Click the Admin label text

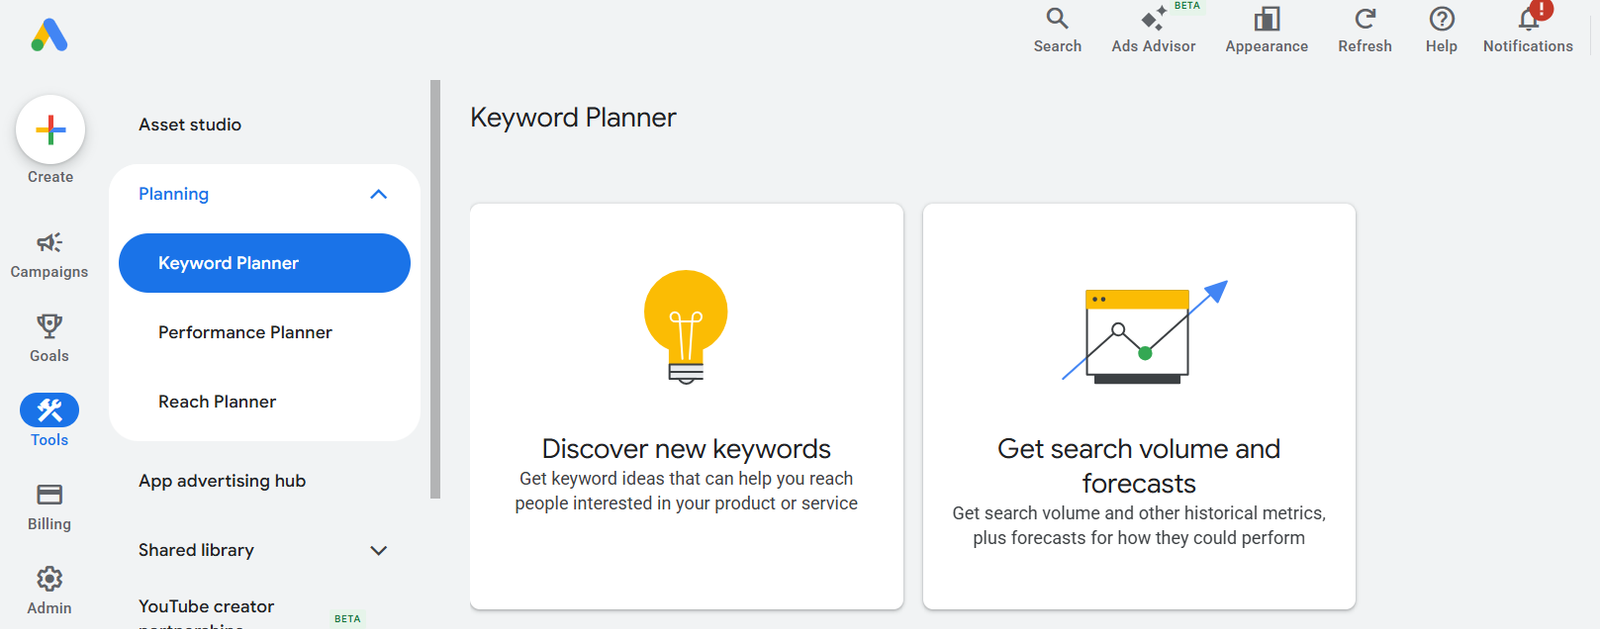coord(49,608)
